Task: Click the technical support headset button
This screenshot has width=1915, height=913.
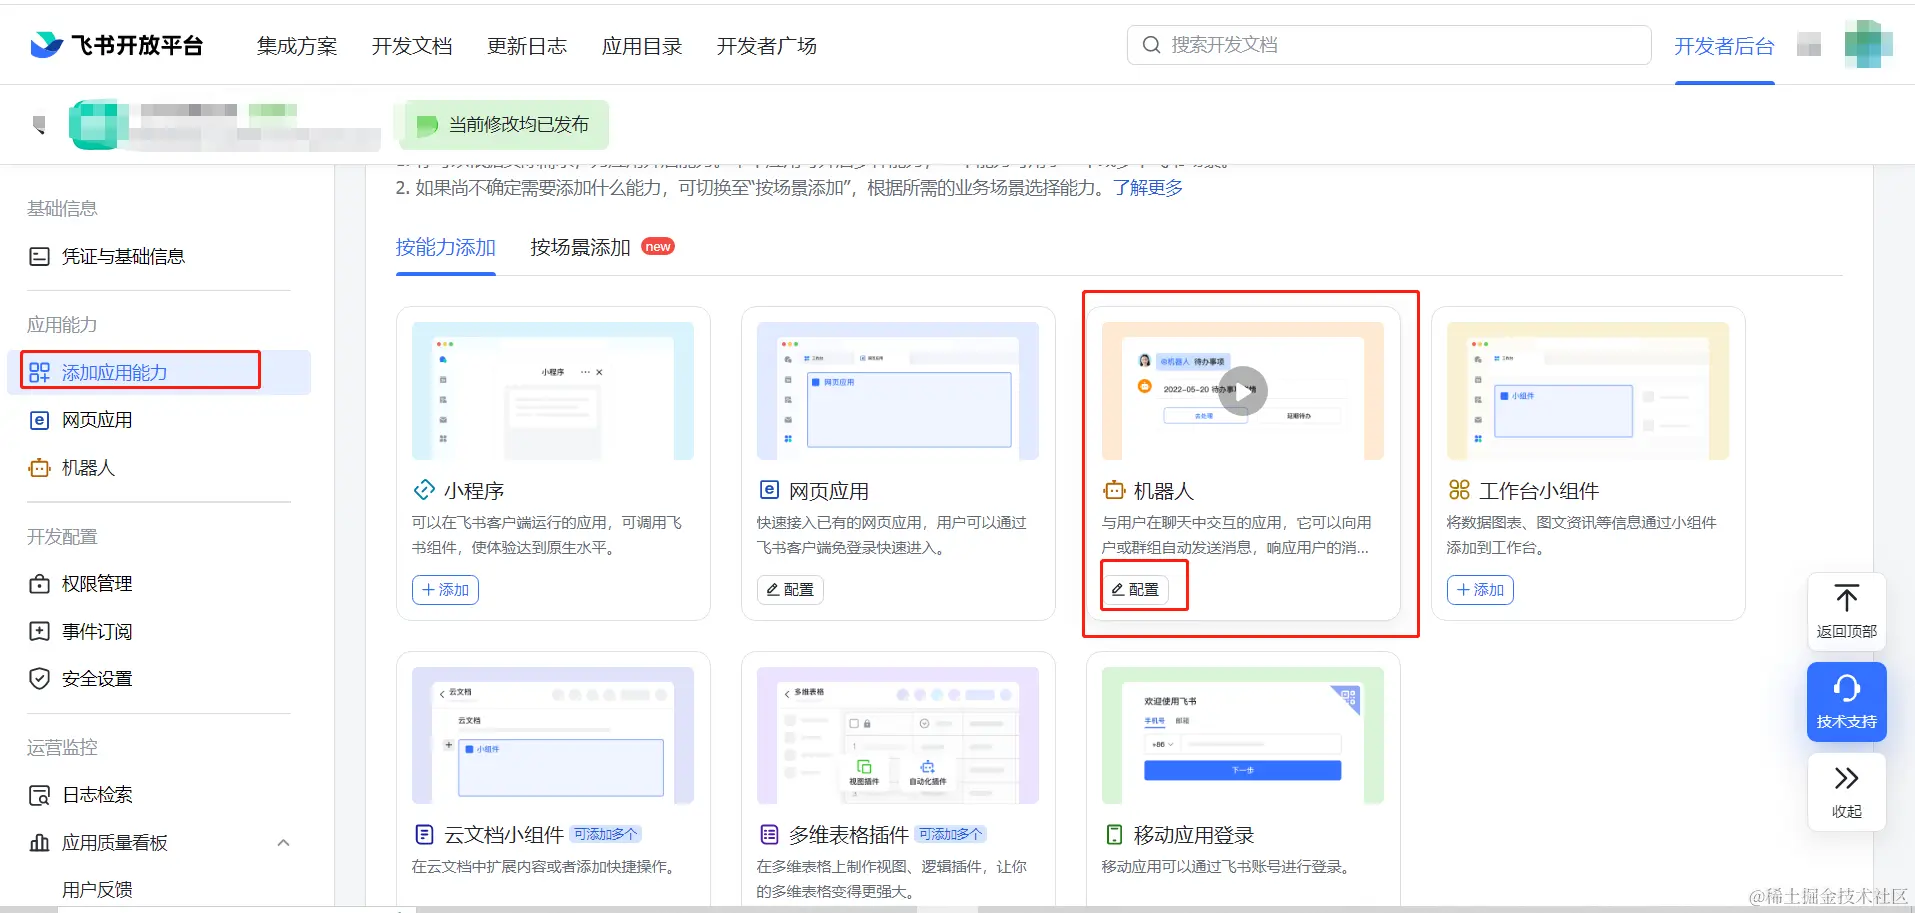Action: pos(1846,702)
